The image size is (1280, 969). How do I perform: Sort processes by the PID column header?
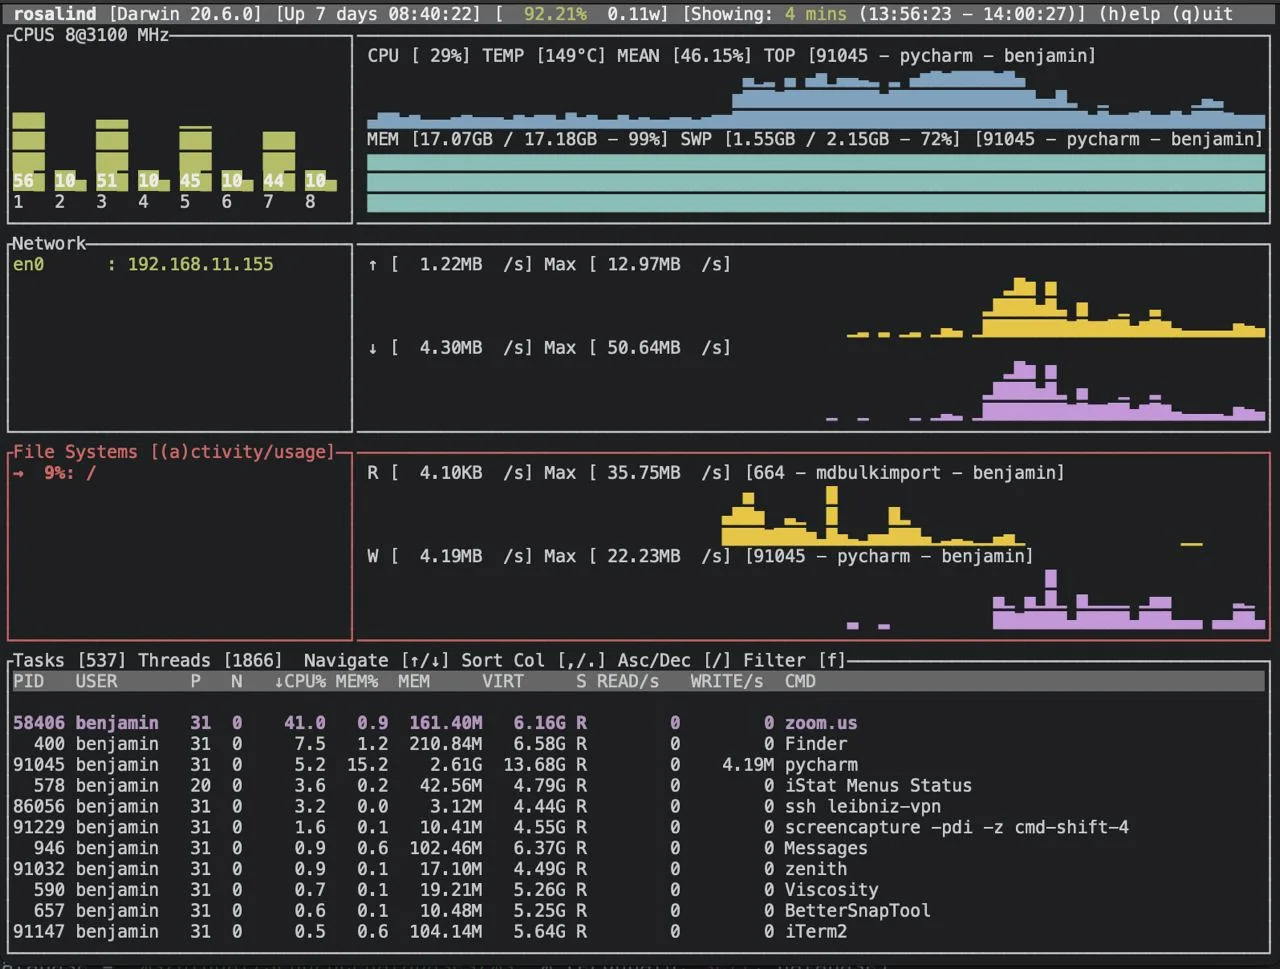[x=29, y=682]
